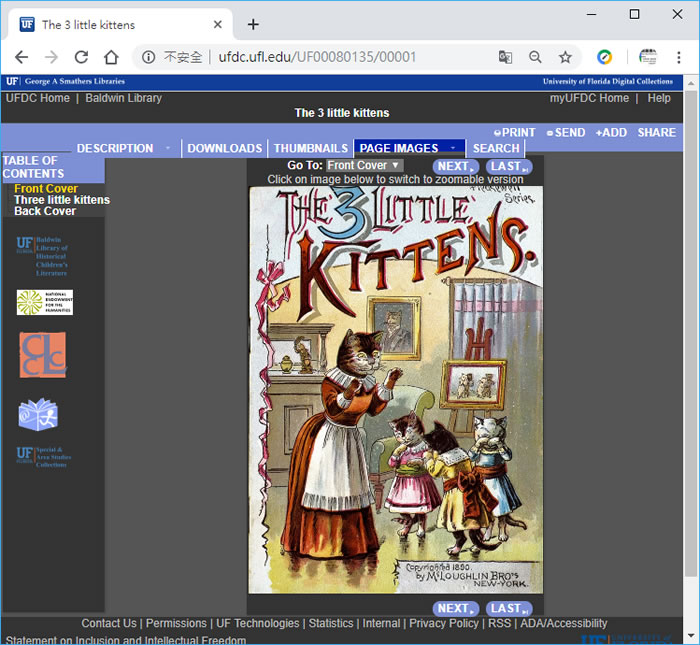
Task: Click the address bar URL
Action: click(x=317, y=57)
